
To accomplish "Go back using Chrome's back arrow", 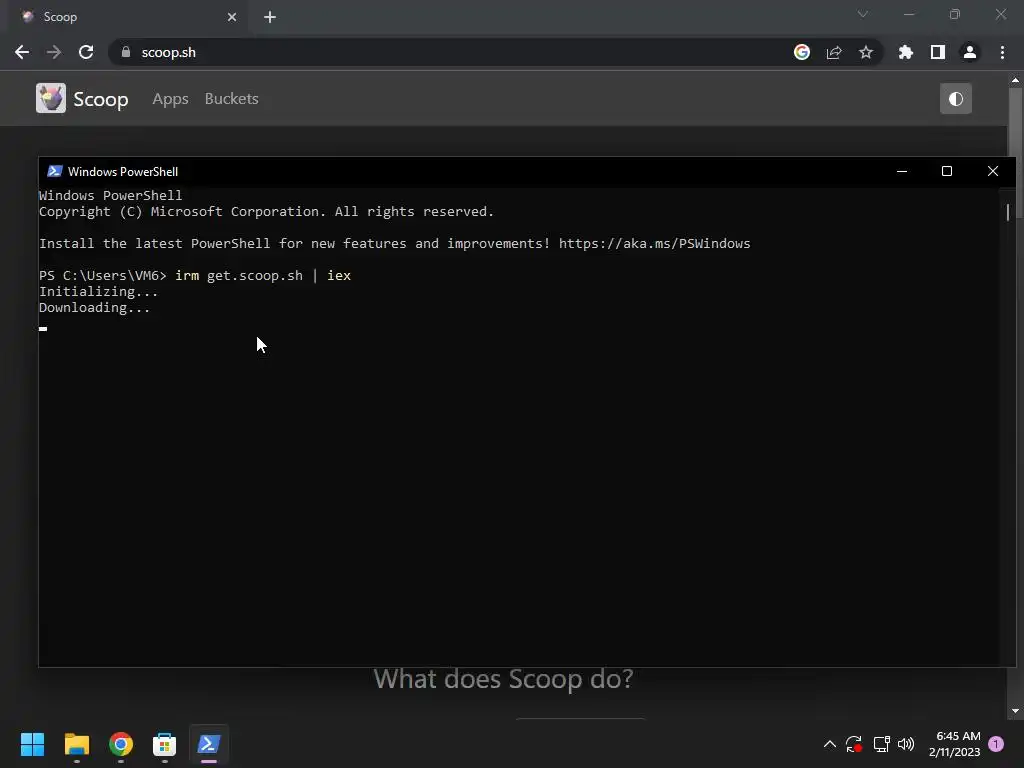I will (22, 52).
